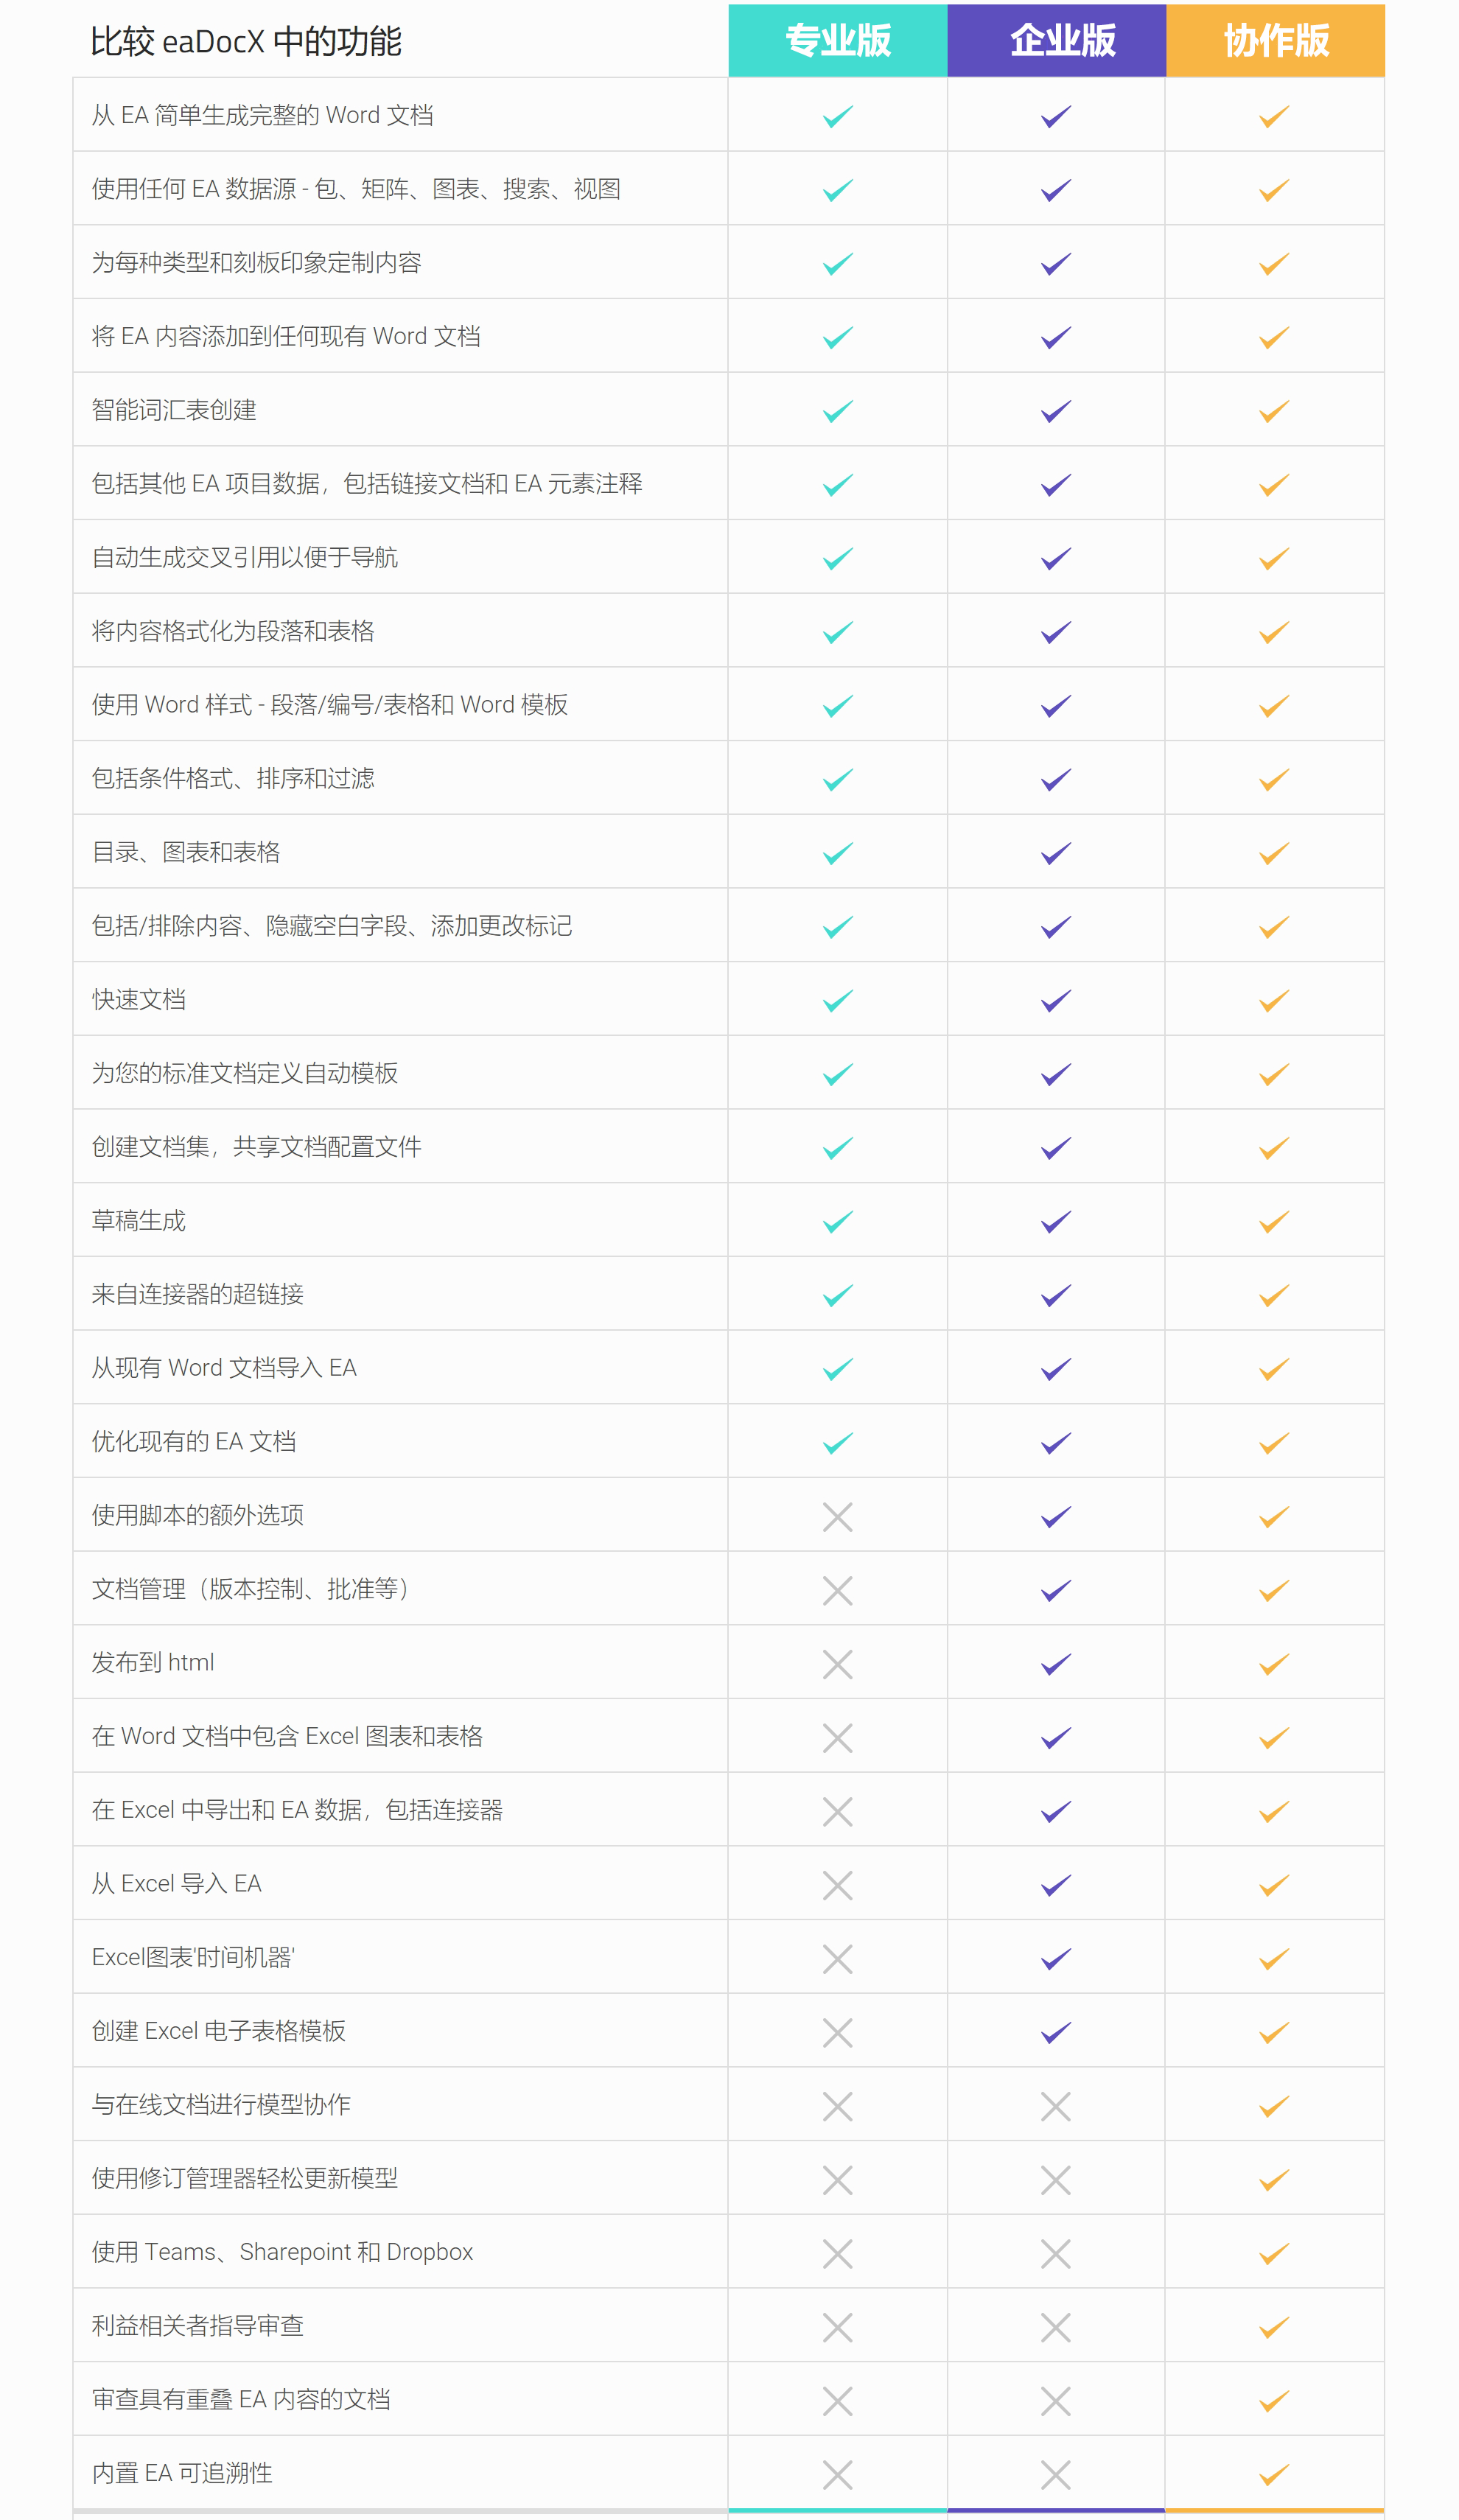This screenshot has height=2520, width=1459.
Task: Click 专业版 checkmark for 来自连接器的超链接
Action: tap(837, 1296)
